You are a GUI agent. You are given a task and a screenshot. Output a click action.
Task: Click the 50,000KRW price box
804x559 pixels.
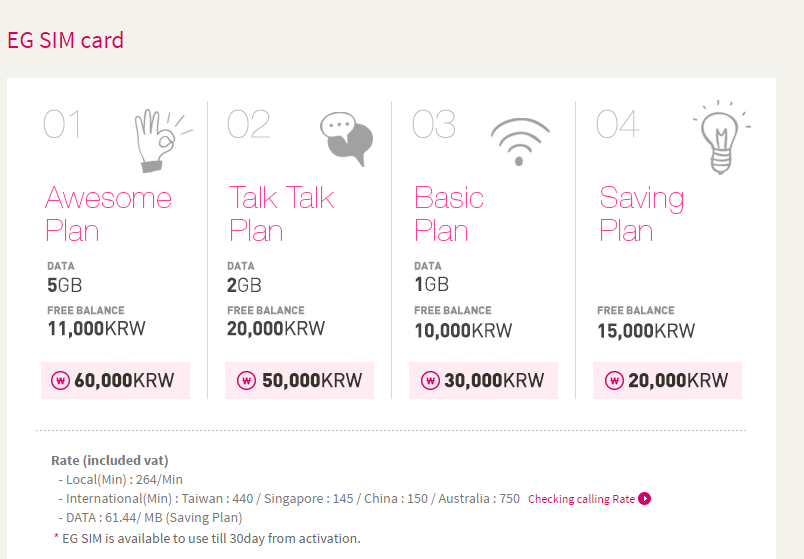tap(299, 380)
